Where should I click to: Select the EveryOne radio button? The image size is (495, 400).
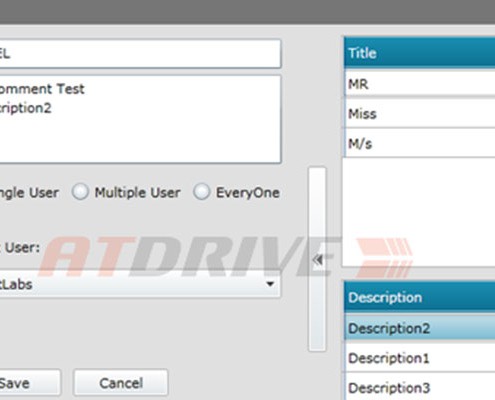coord(202,192)
